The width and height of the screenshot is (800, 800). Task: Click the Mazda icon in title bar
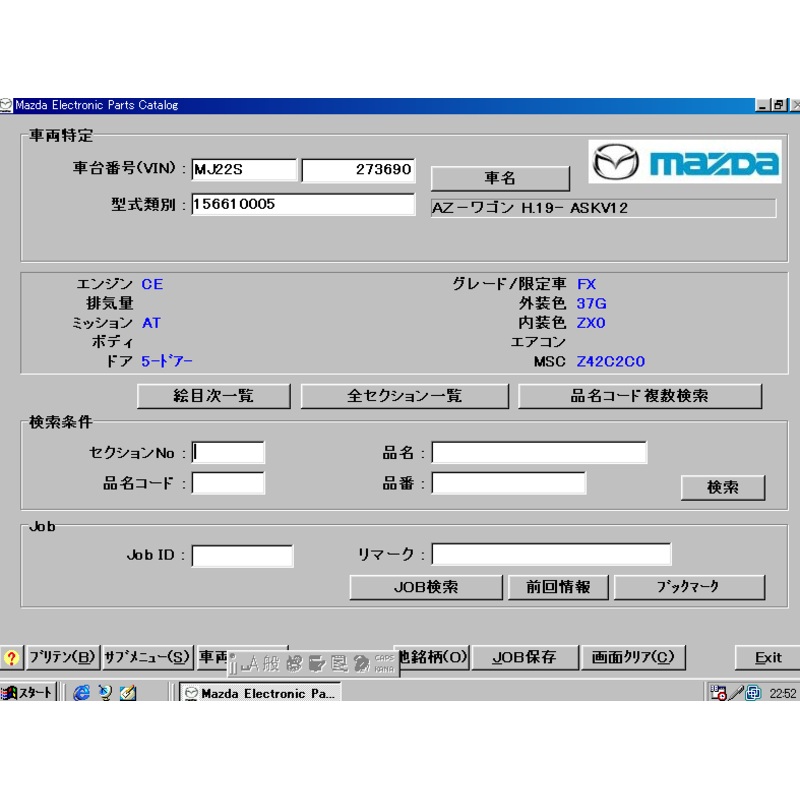(6, 106)
